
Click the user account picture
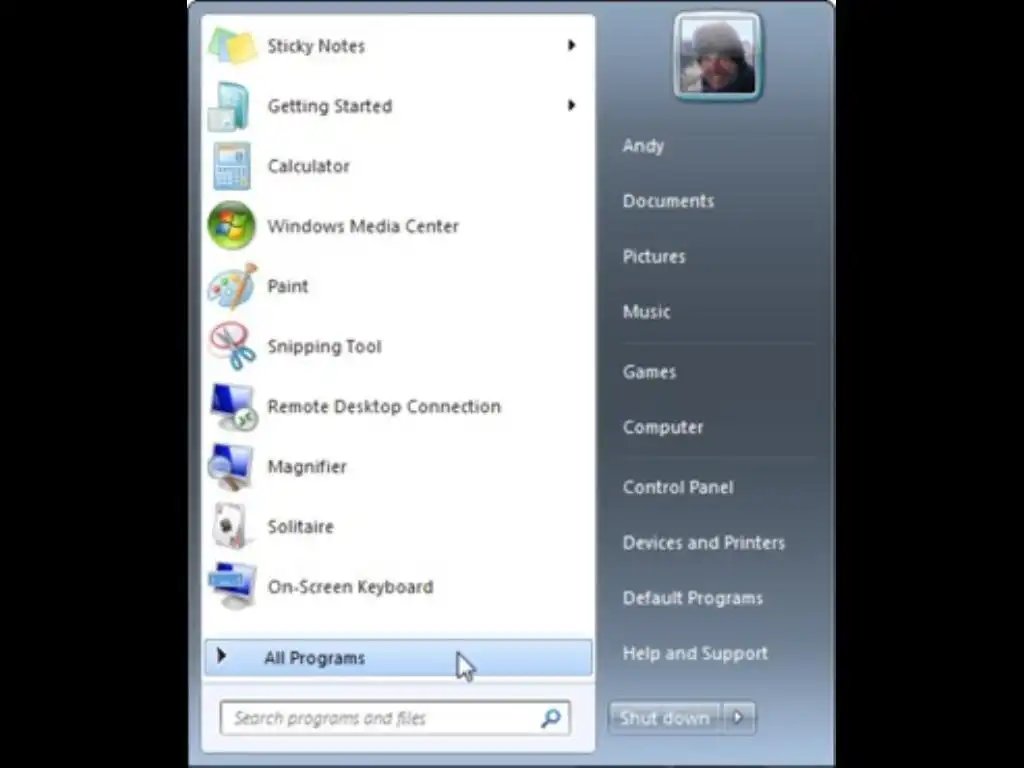coord(718,56)
